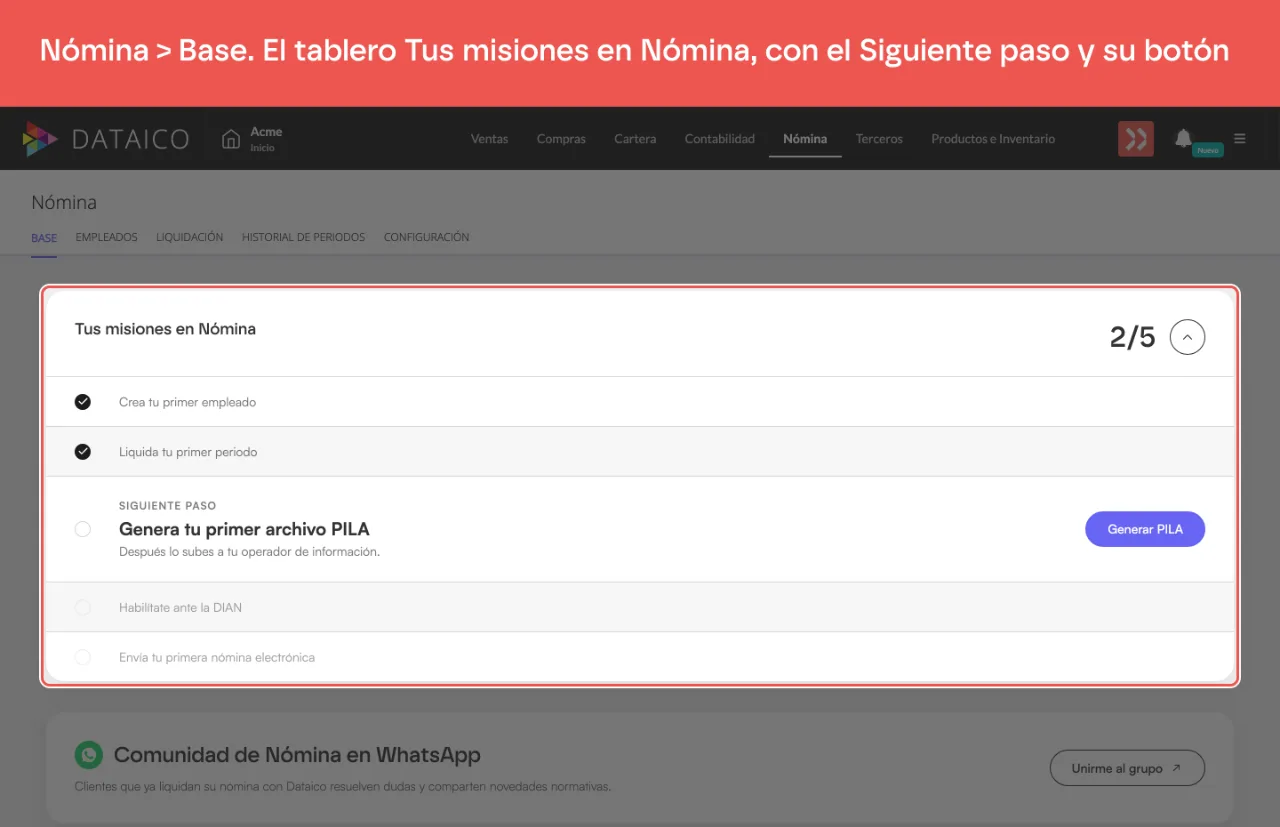Select the Nómina menu item

tap(805, 139)
